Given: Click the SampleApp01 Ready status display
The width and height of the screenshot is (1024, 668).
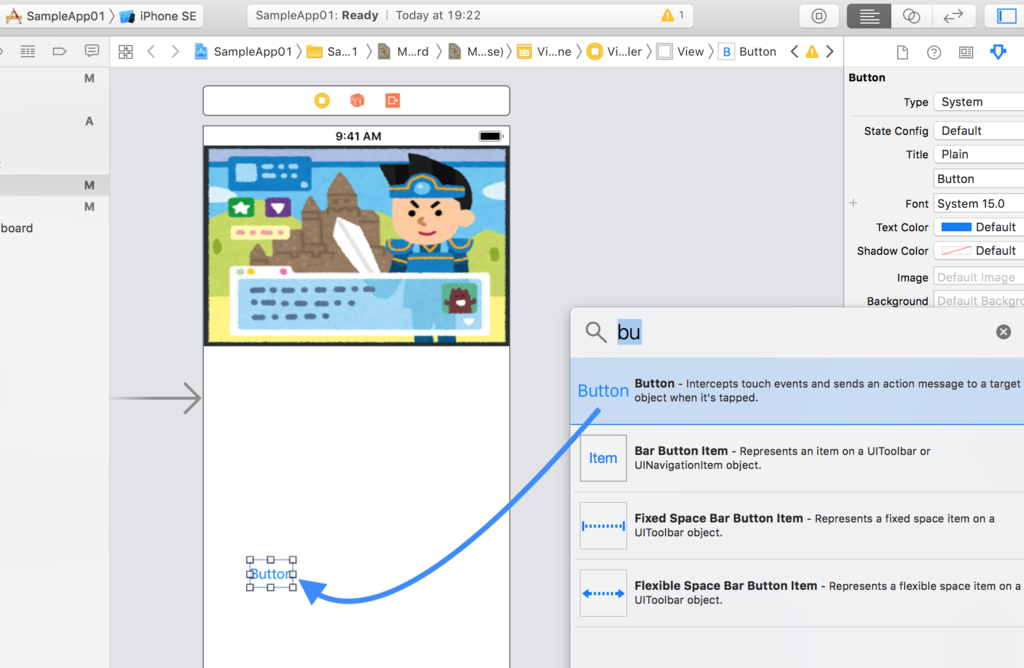Looking at the screenshot, I should click(x=470, y=15).
